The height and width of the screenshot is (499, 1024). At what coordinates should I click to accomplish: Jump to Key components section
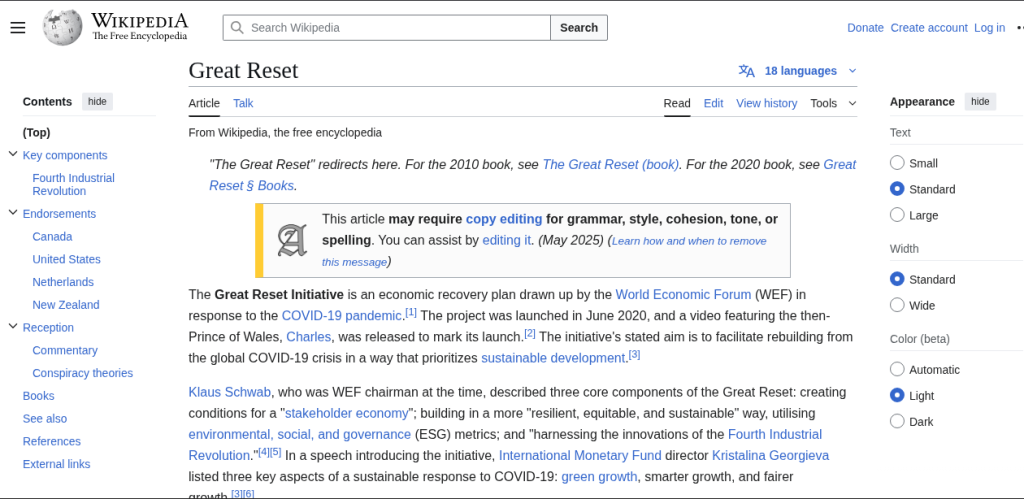tap(65, 155)
